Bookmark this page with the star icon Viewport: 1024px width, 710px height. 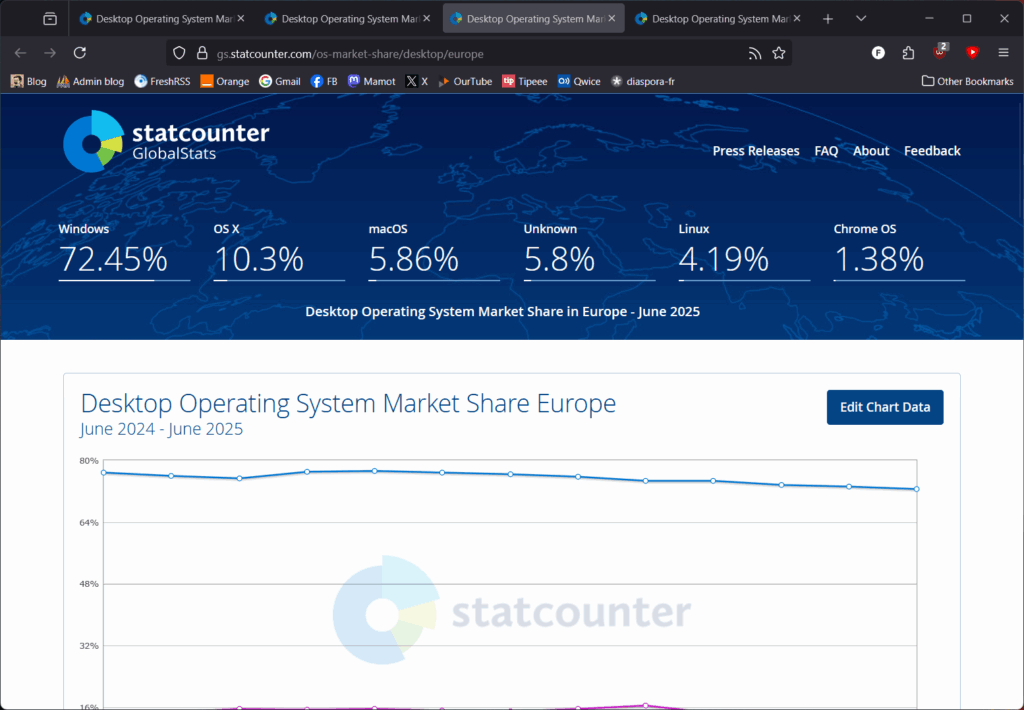point(779,53)
